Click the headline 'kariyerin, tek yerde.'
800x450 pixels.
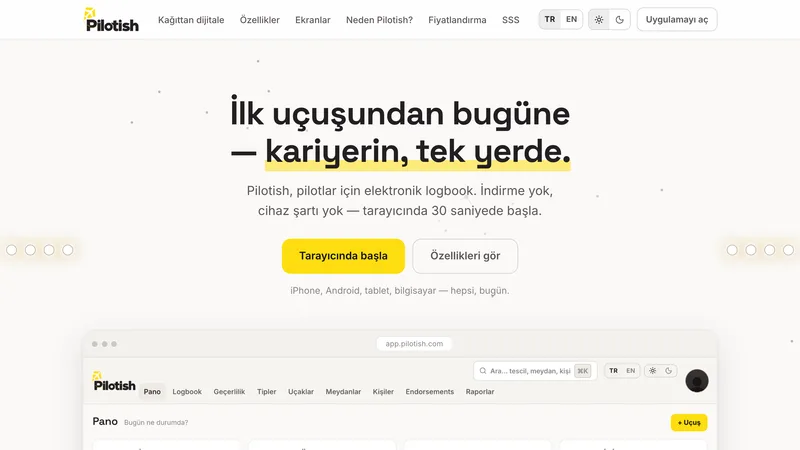[417, 152]
